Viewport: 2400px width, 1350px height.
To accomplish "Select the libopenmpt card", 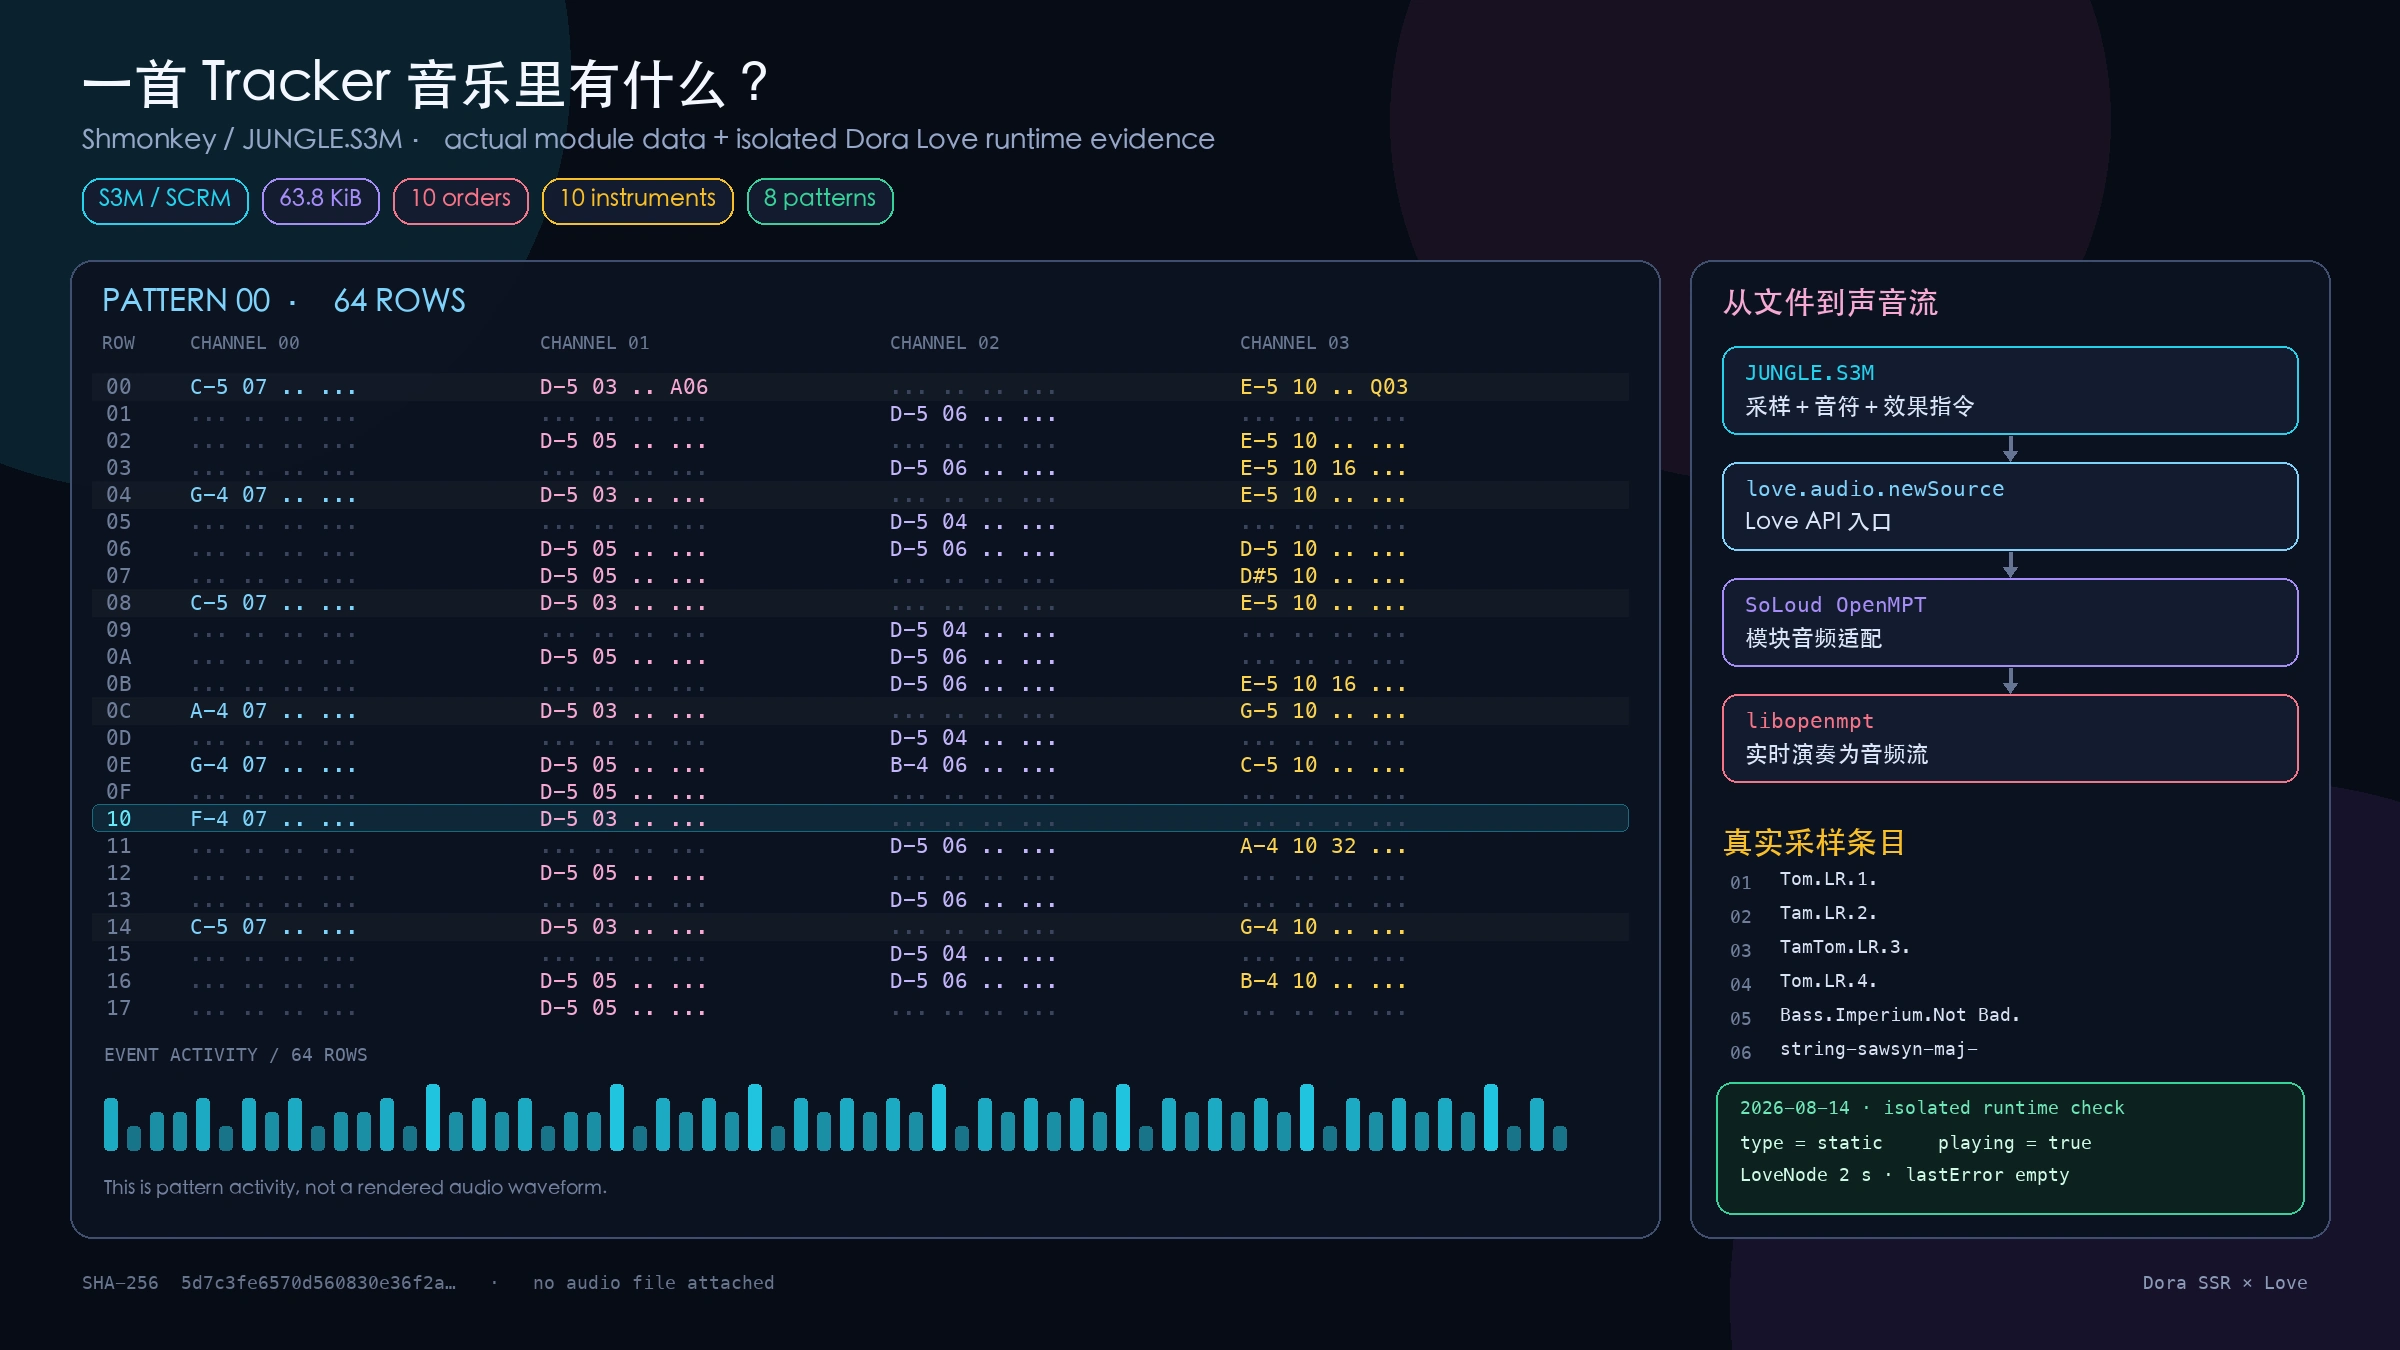I will click(x=2010, y=738).
